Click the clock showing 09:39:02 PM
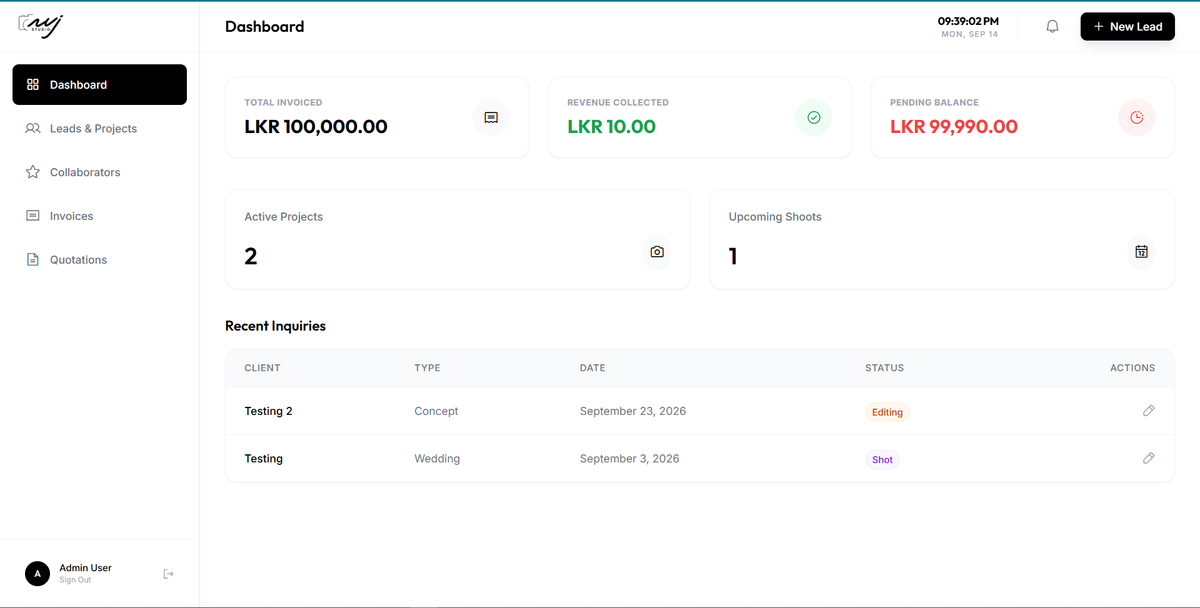 (968, 21)
